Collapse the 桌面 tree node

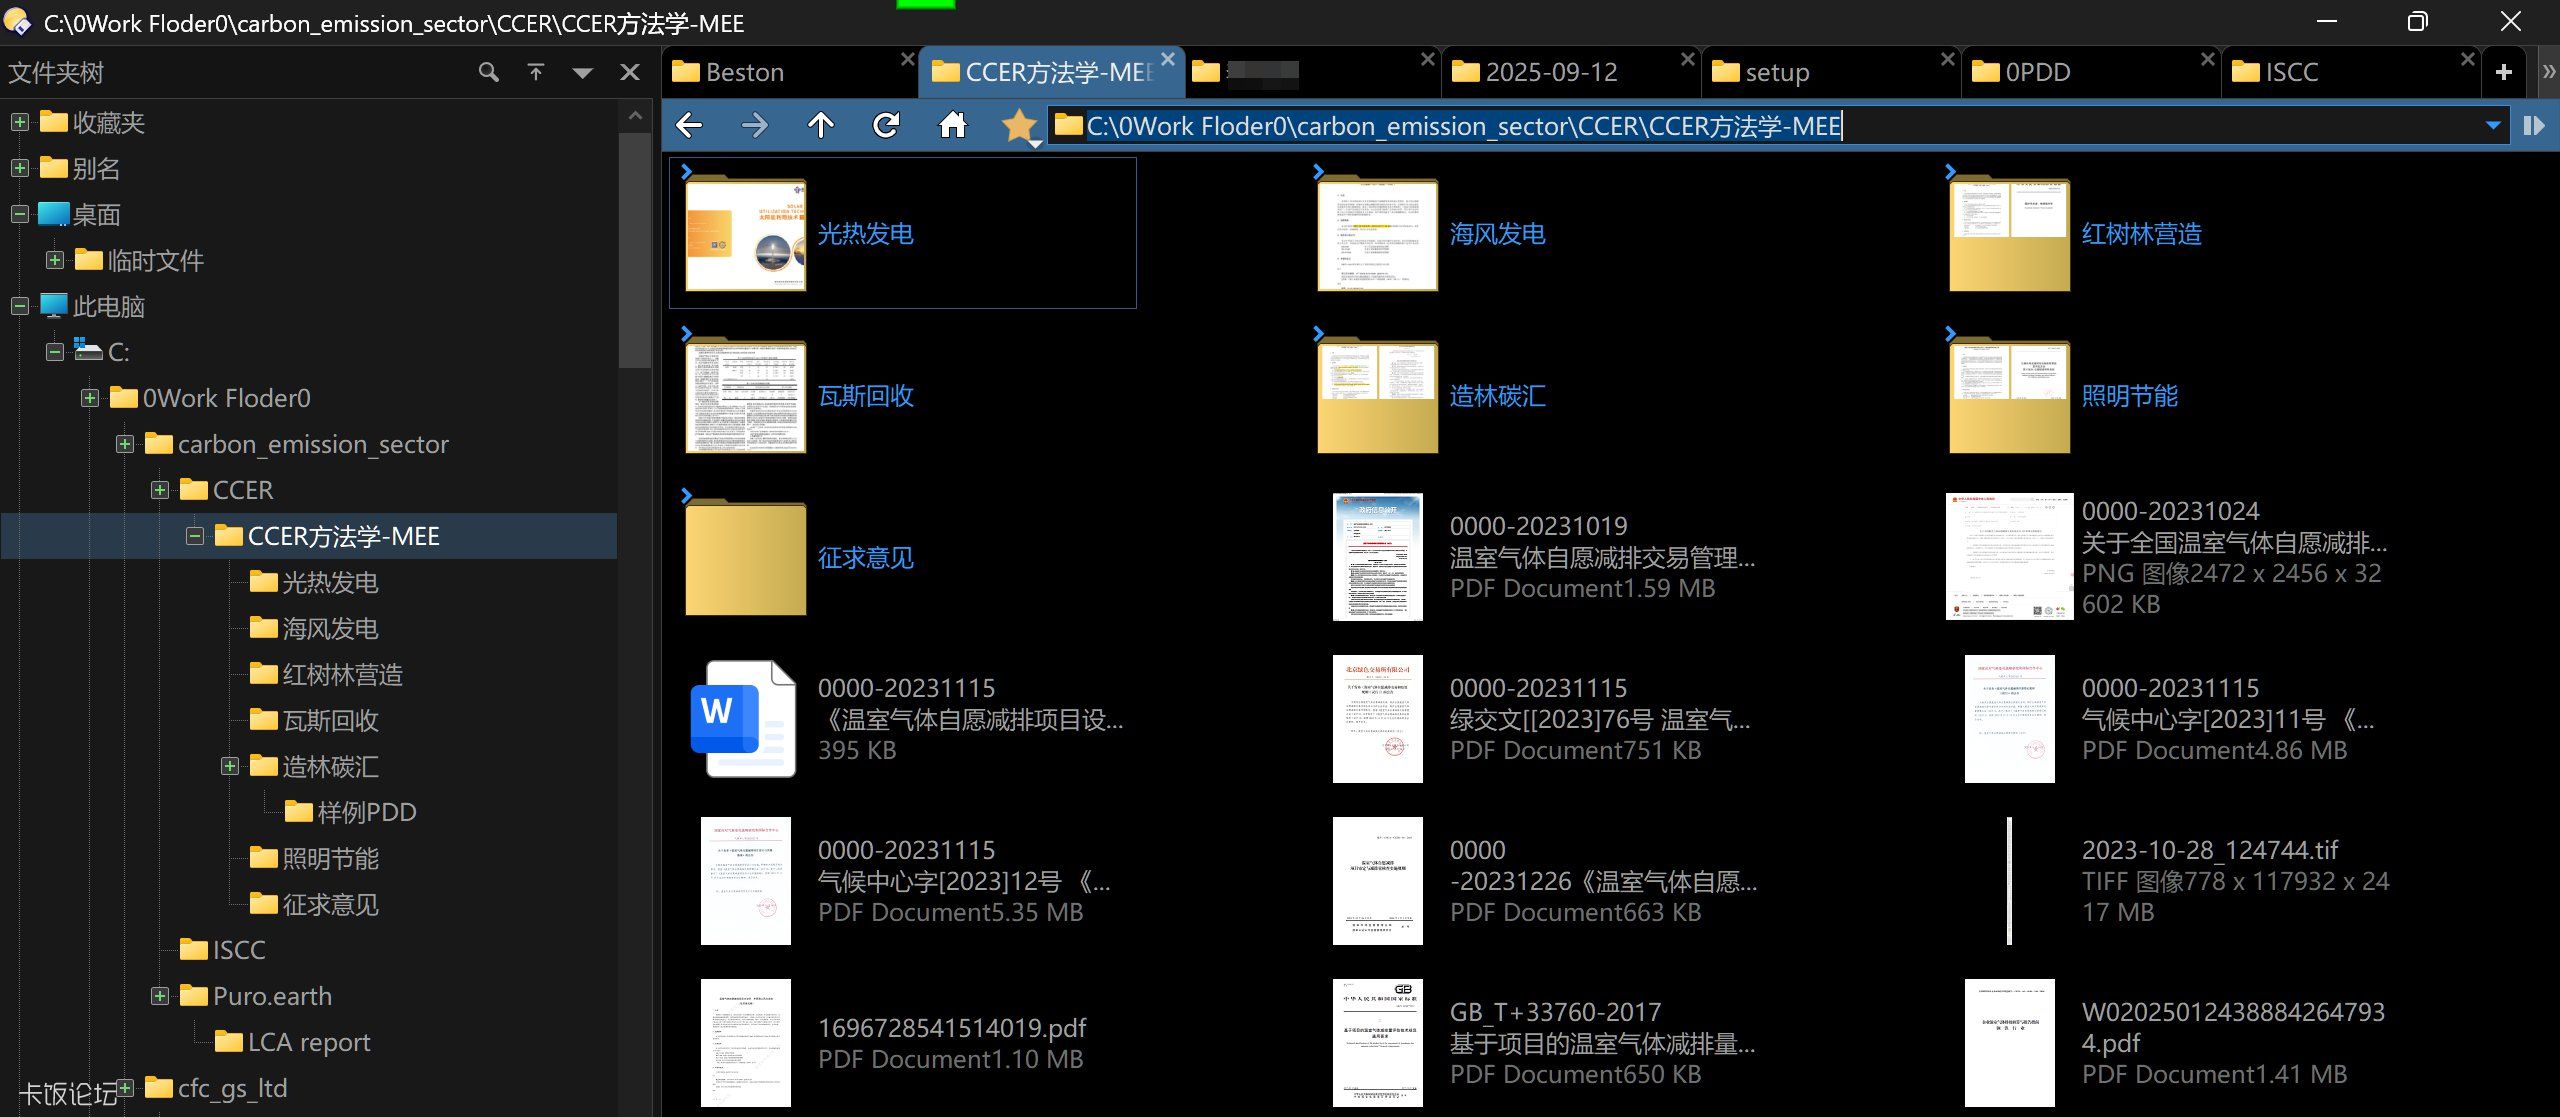click(x=20, y=214)
